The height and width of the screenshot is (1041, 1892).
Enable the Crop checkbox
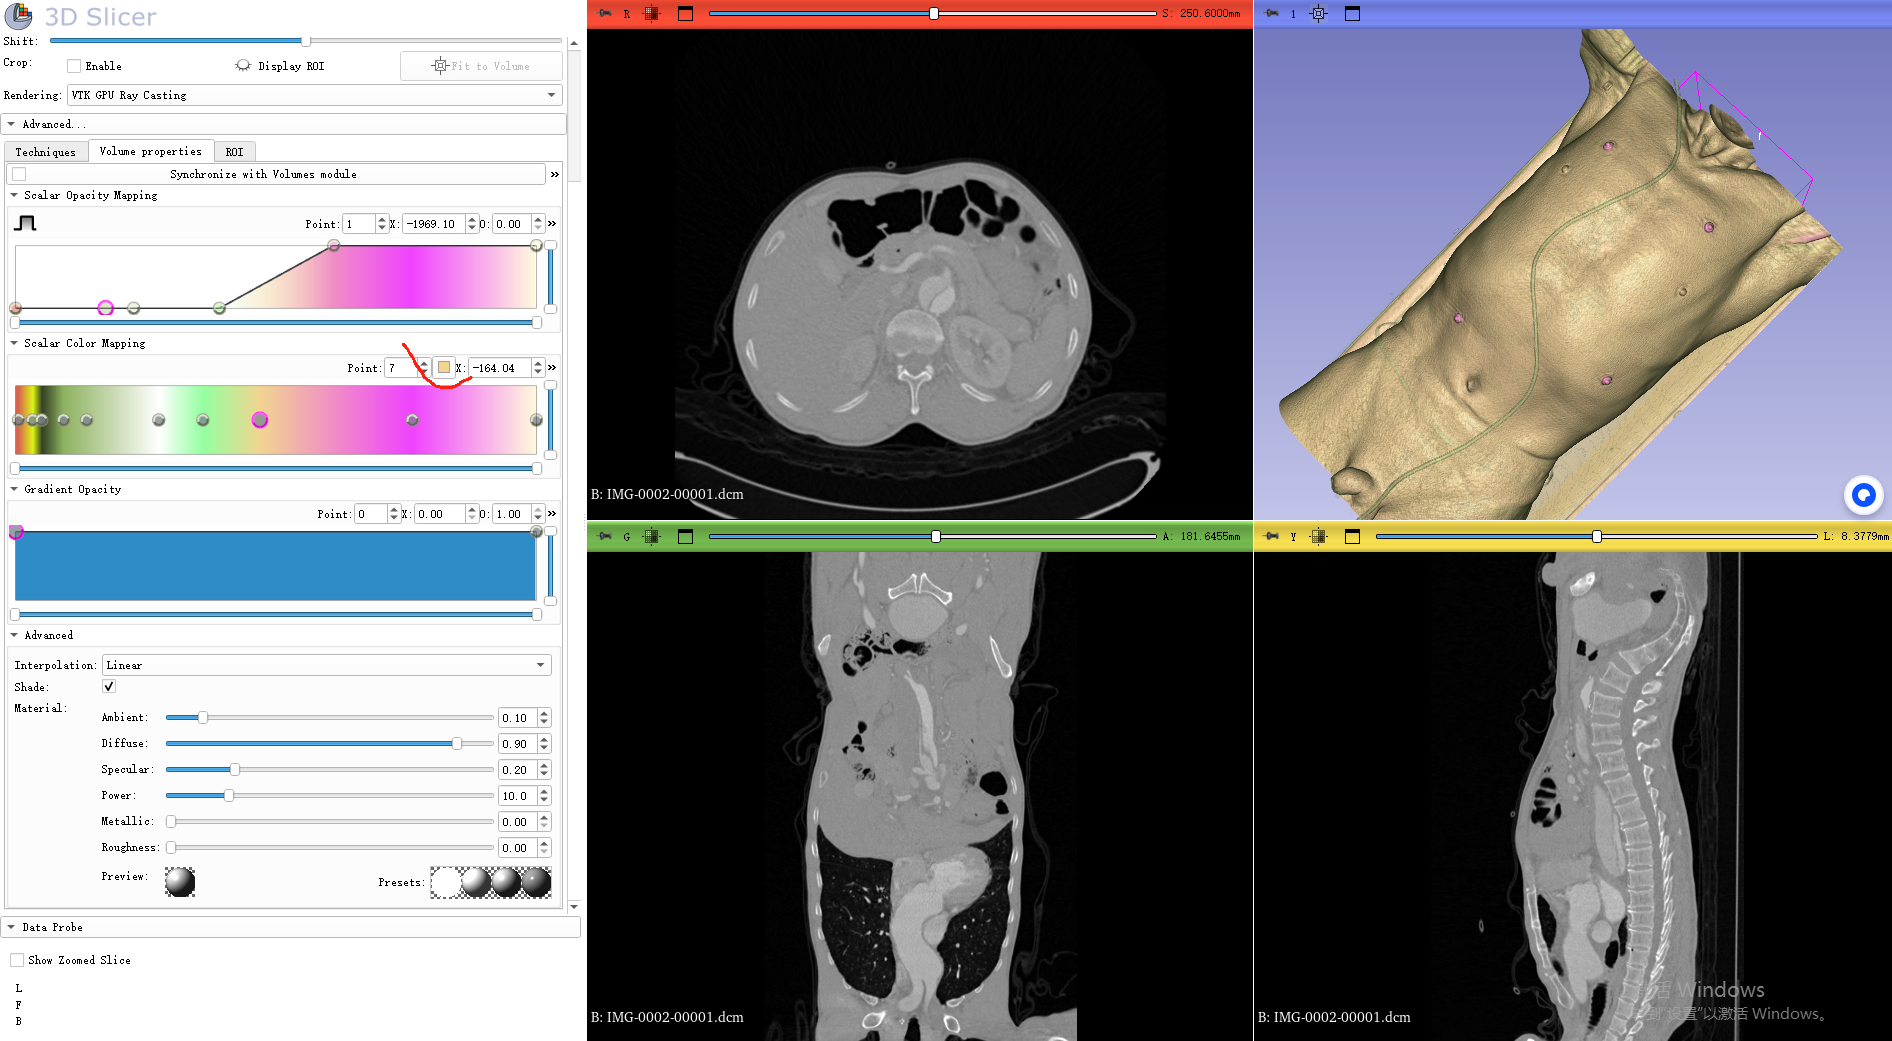[74, 66]
